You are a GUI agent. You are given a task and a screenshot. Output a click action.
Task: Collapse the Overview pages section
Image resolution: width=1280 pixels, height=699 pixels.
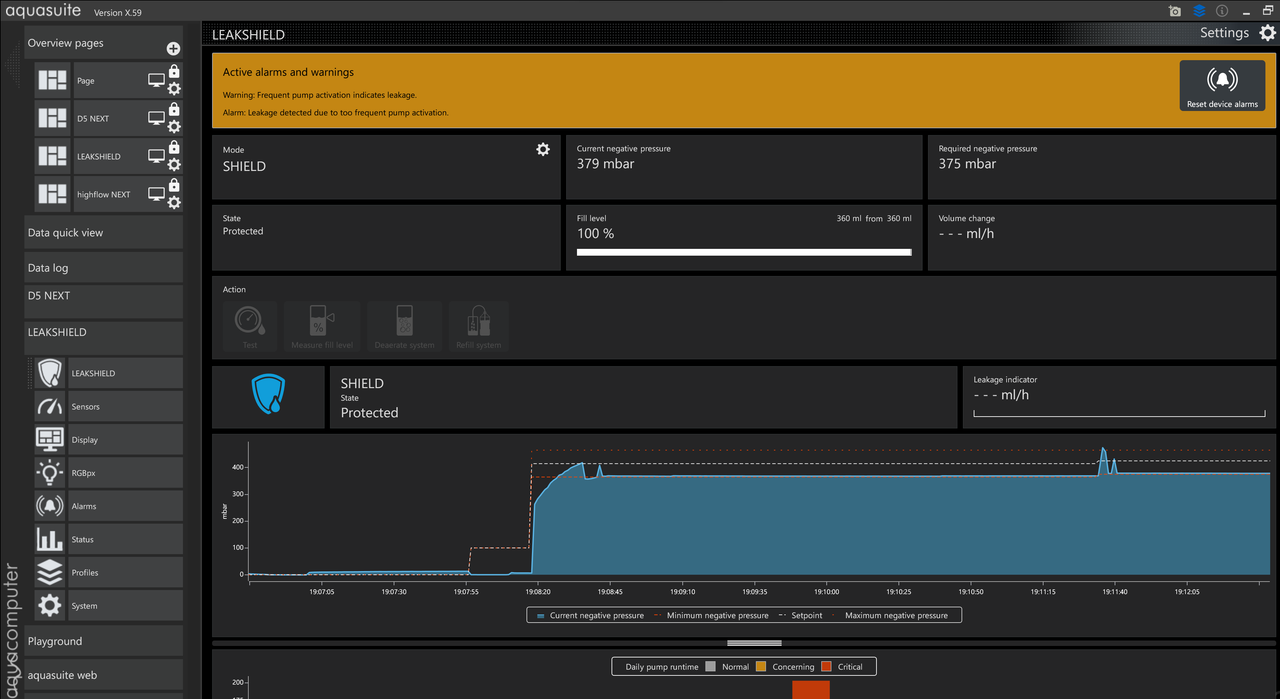point(104,44)
